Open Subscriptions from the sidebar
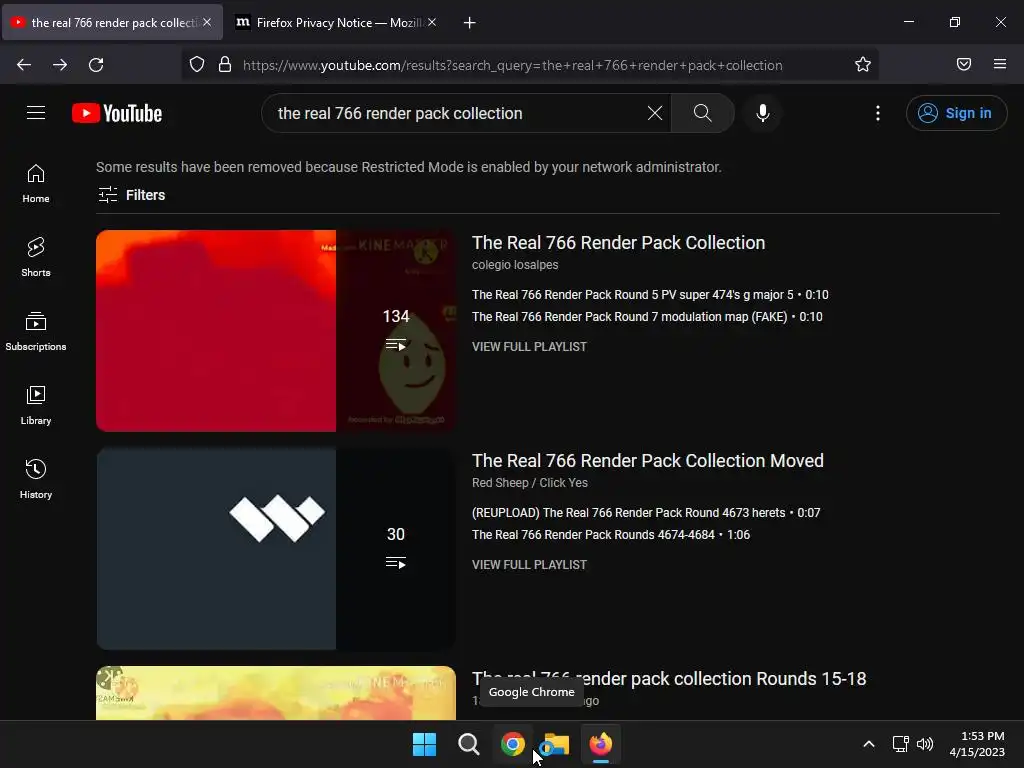1024x768 pixels. click(36, 331)
